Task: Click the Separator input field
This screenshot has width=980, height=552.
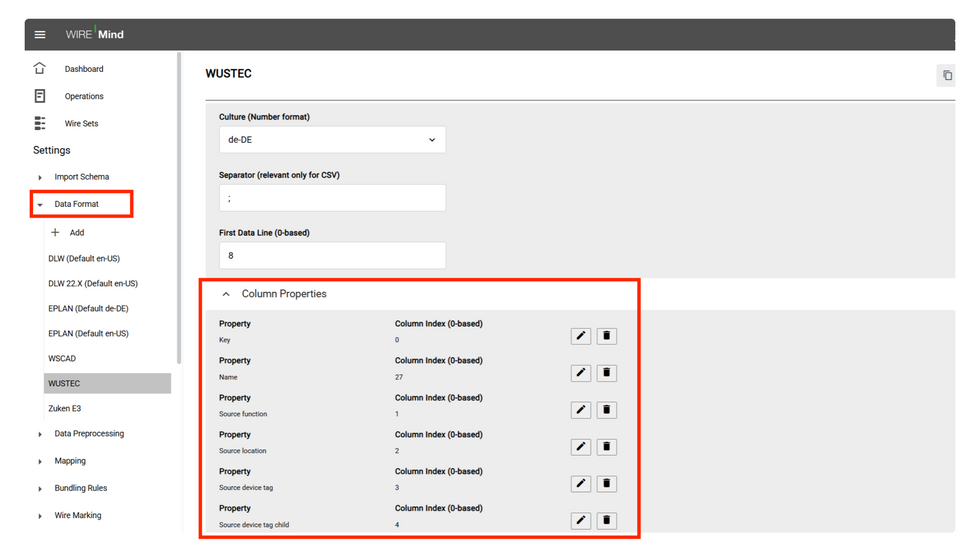Action: pyautogui.click(x=332, y=198)
